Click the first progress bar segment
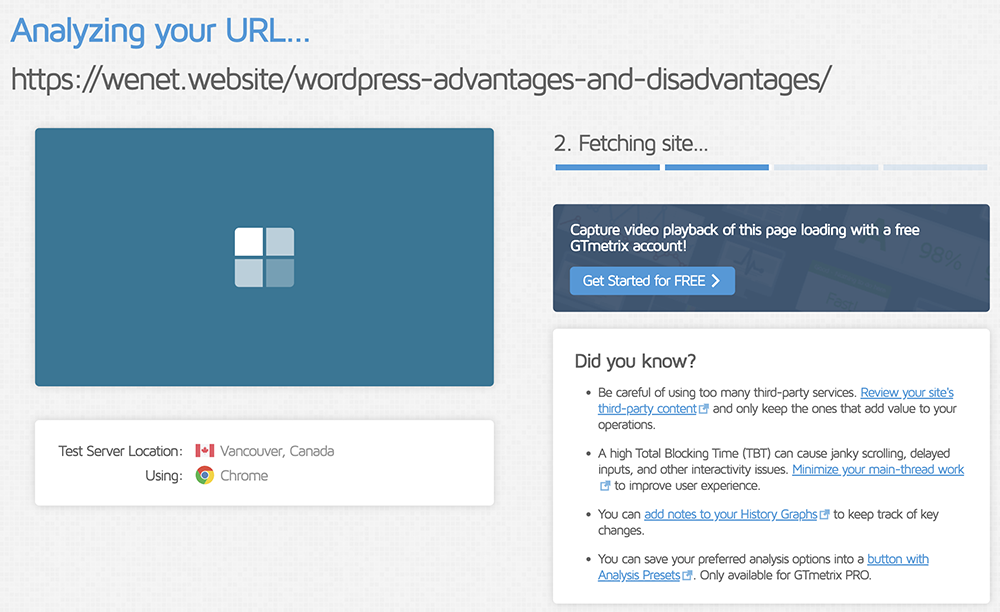 pos(607,167)
